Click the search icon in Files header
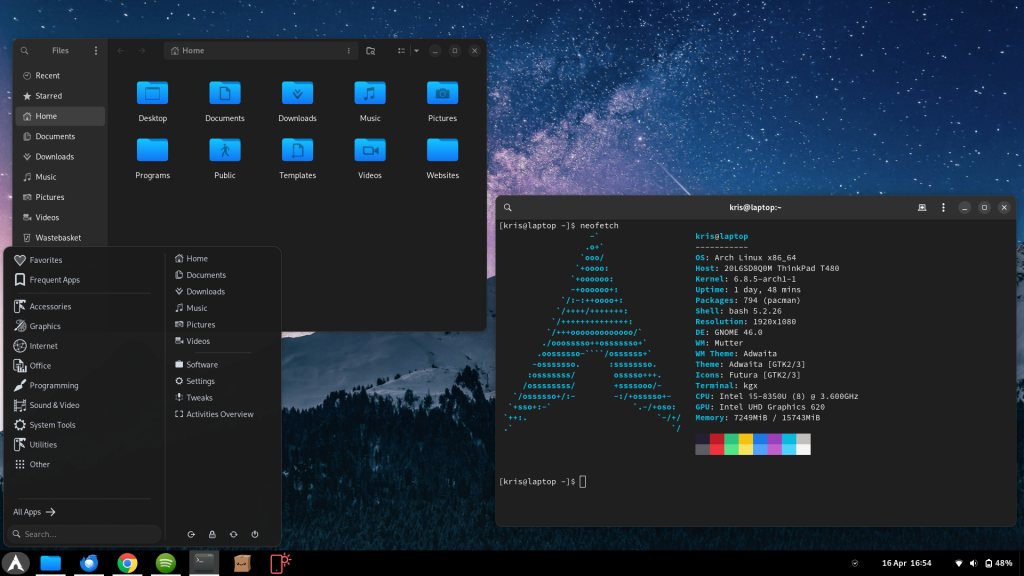The width and height of the screenshot is (1024, 576). 25,50
